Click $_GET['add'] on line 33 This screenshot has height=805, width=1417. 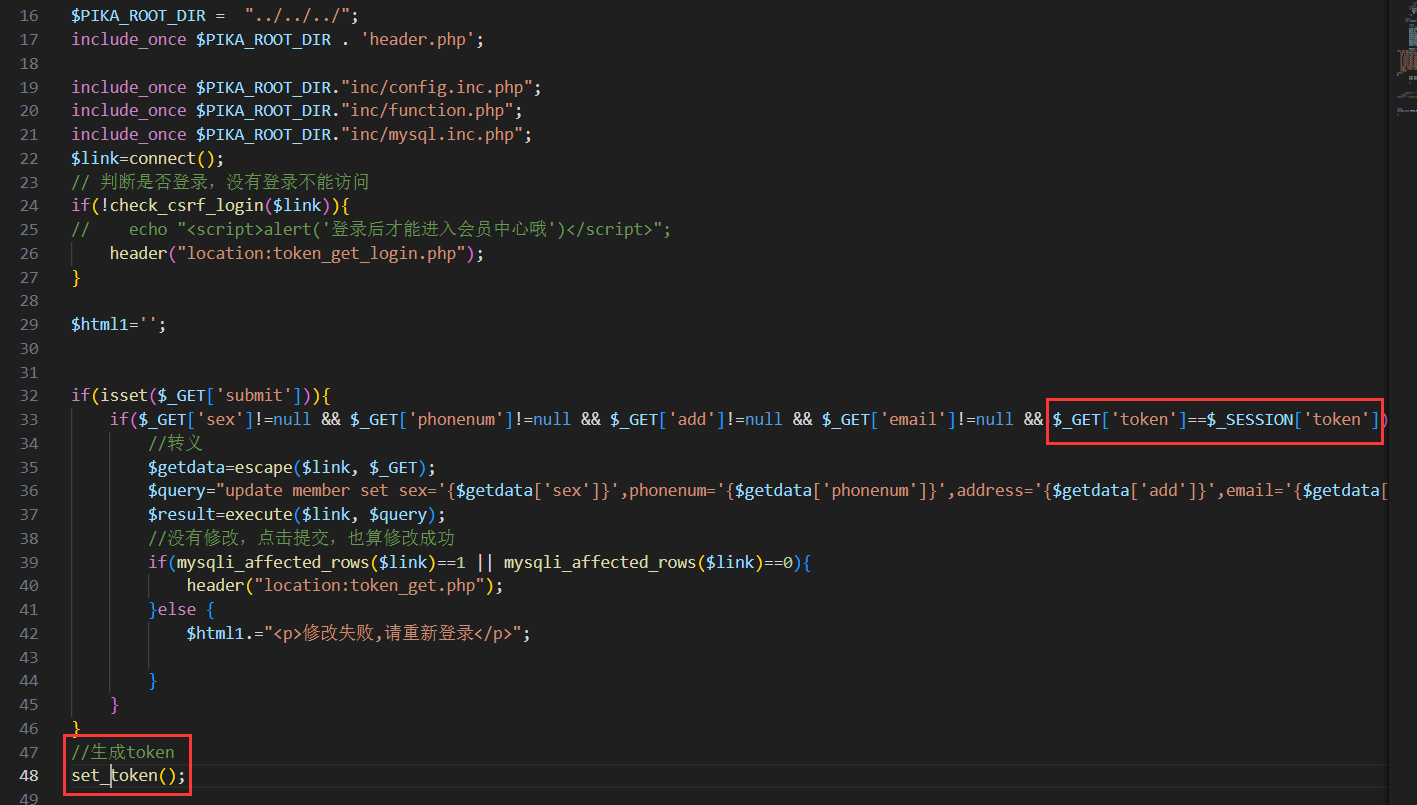point(667,419)
